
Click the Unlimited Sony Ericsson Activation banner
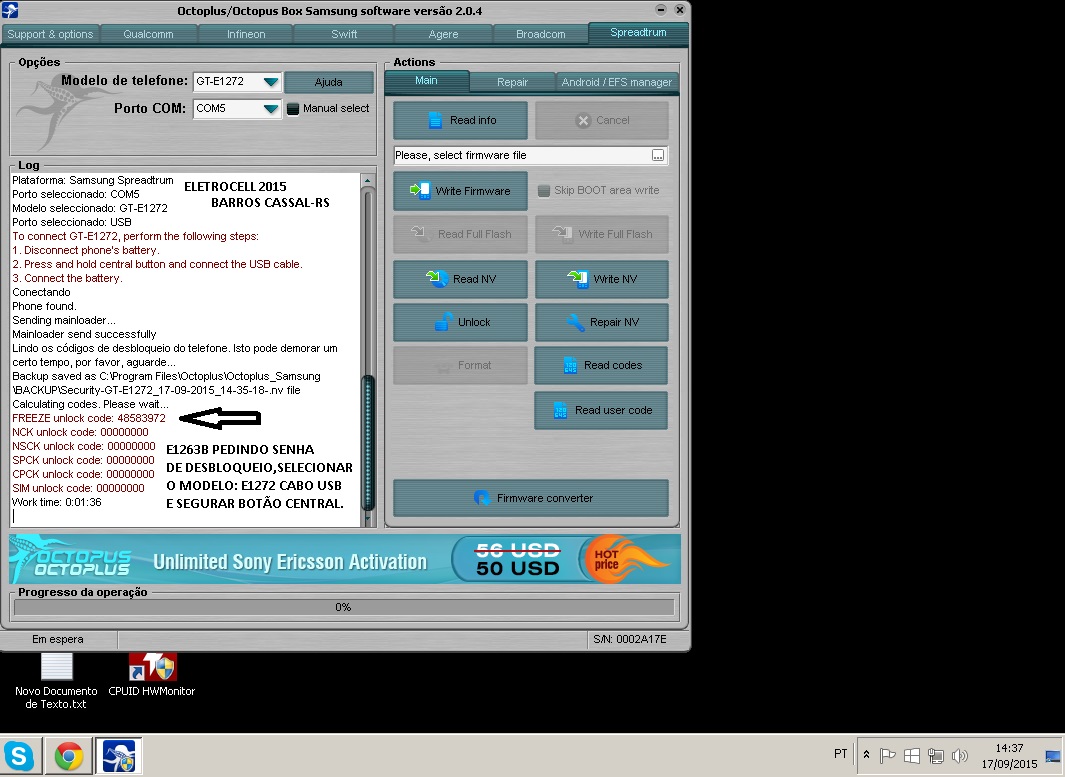345,560
